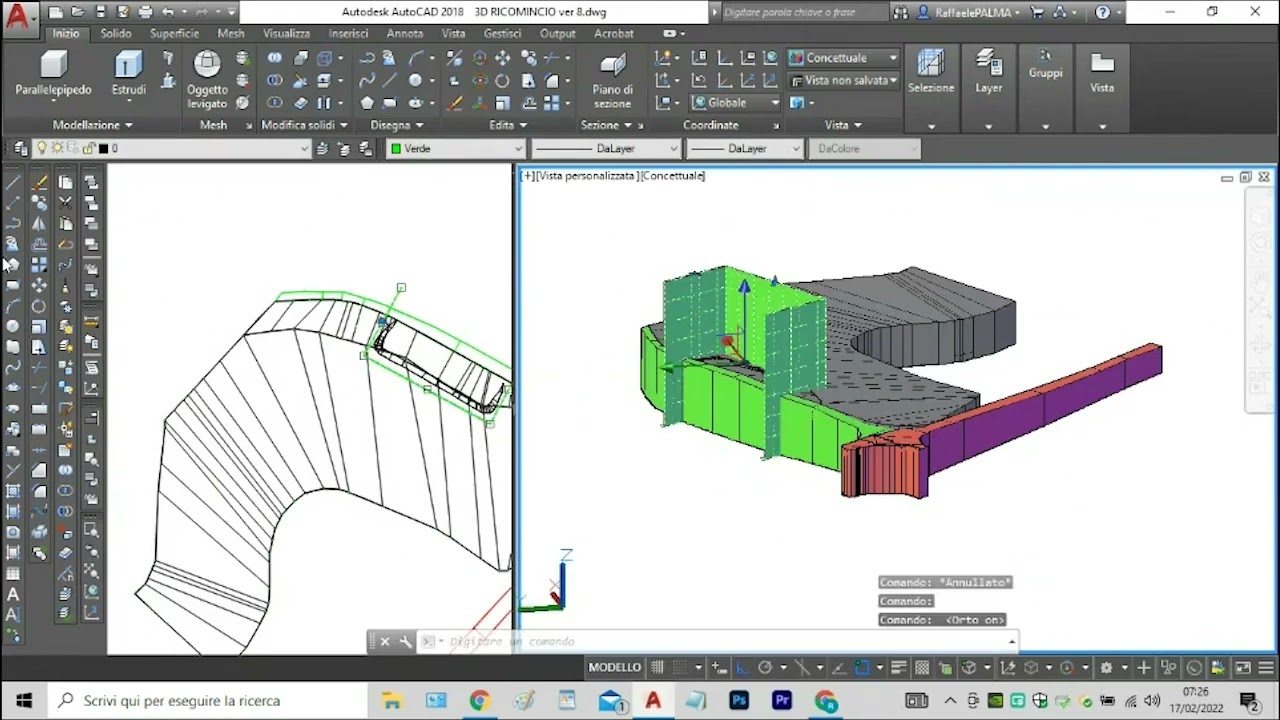Maximize the viewport with restore icon
This screenshot has width=1280, height=720.
tap(1245, 177)
